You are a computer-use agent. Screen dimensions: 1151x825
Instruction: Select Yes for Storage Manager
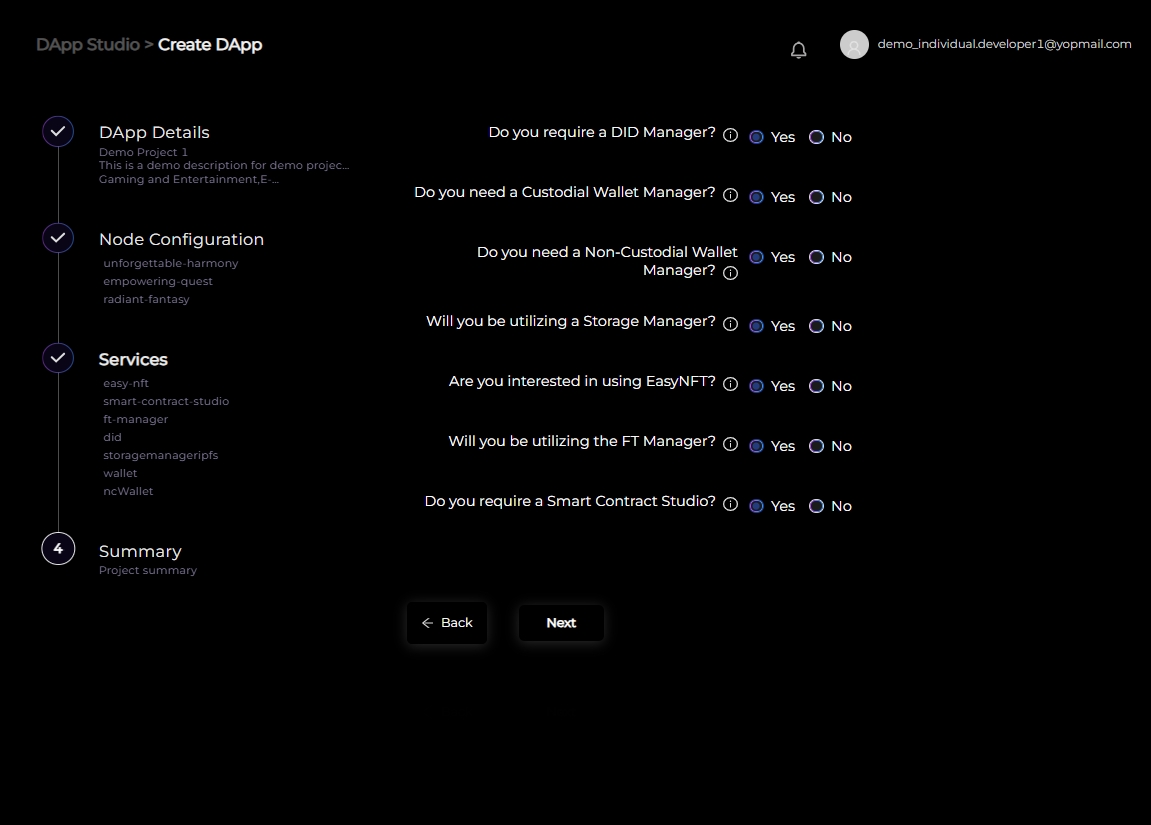(756, 326)
